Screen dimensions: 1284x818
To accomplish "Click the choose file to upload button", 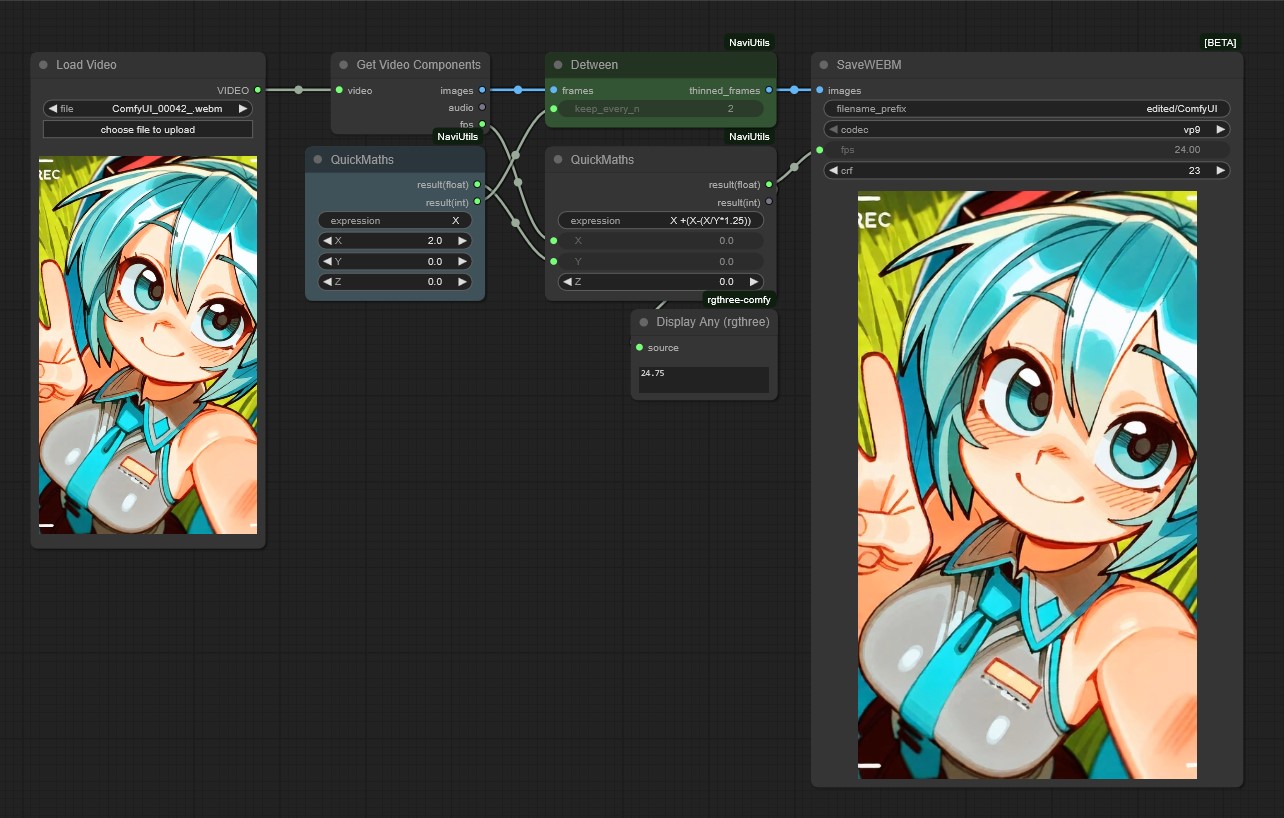I will 148,130.
